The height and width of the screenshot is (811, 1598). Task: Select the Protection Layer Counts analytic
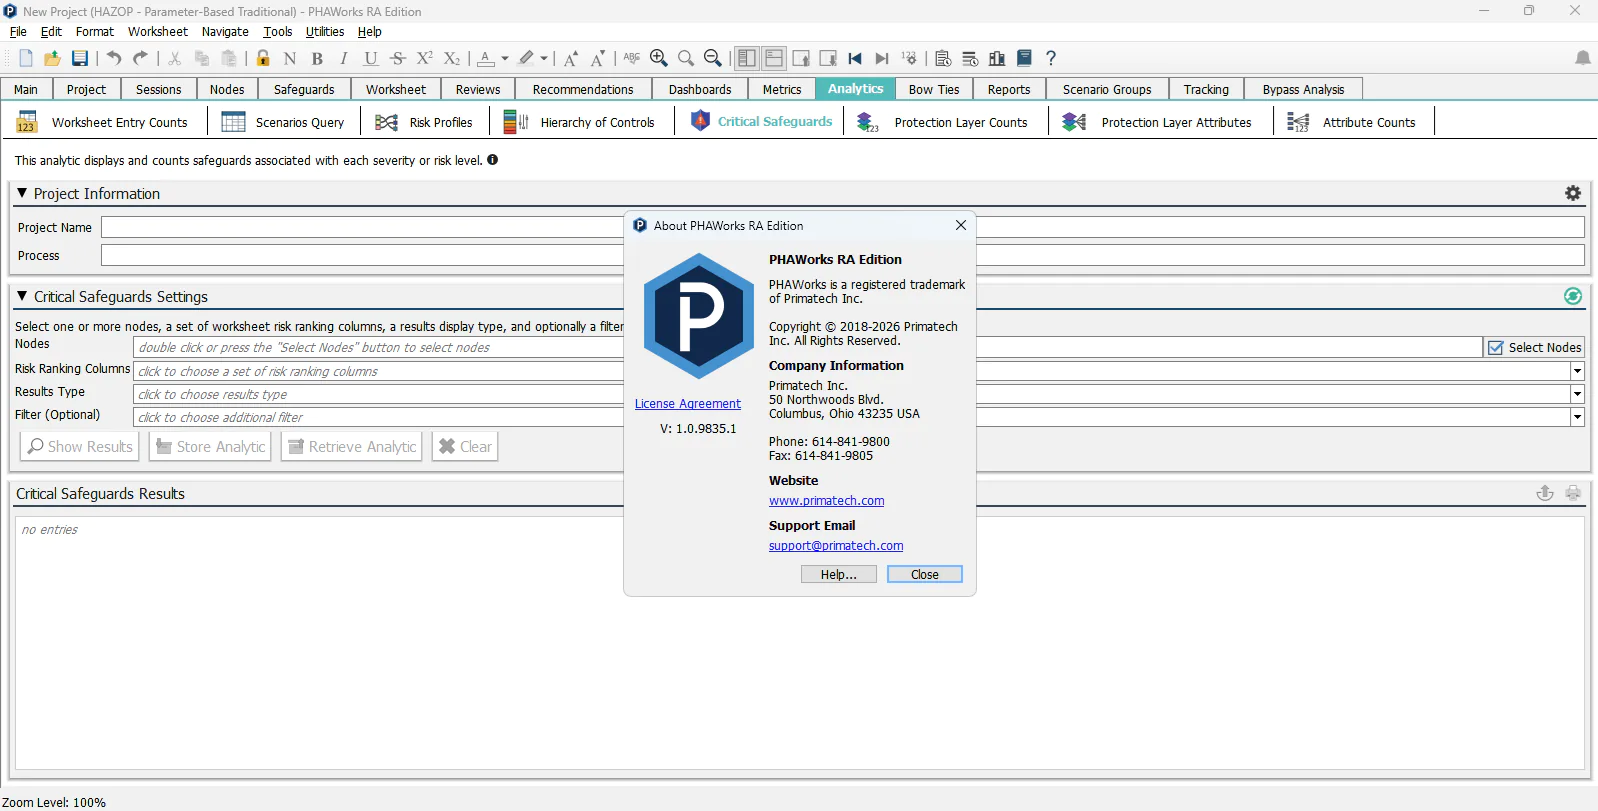coord(943,122)
